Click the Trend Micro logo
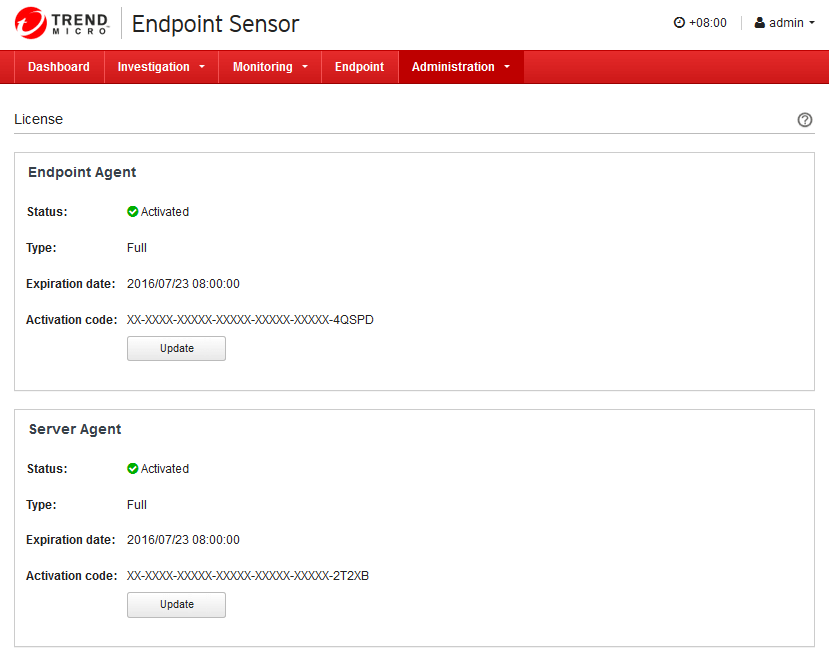The image size is (829, 665). 62,23
